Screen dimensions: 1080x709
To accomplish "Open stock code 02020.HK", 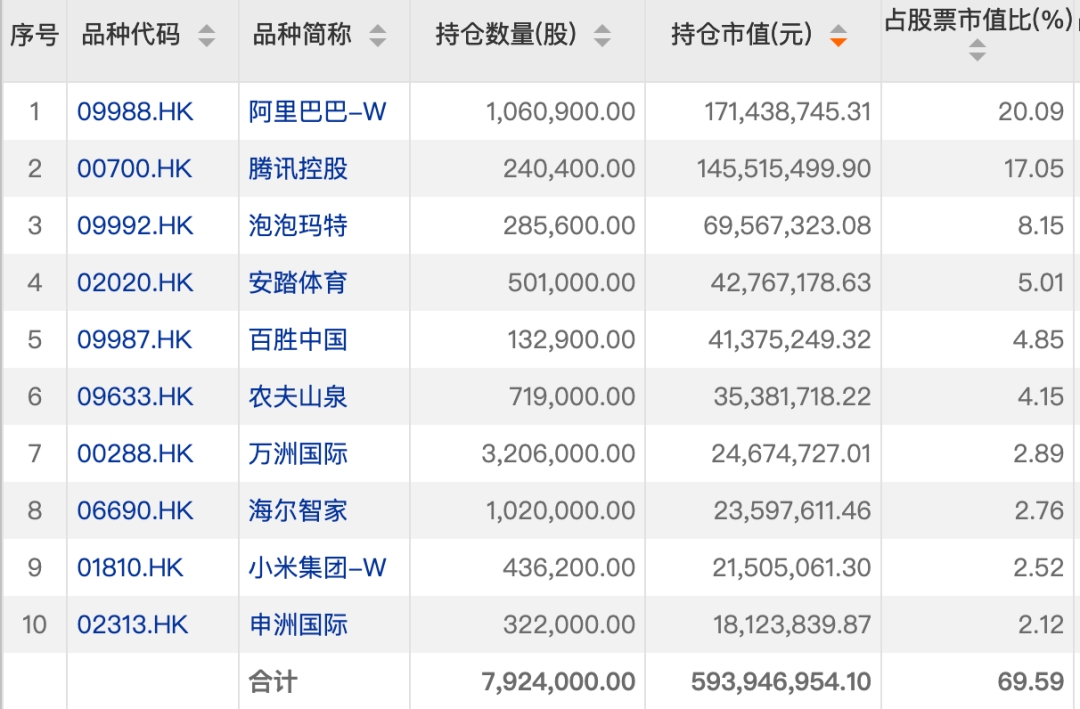I will (135, 283).
